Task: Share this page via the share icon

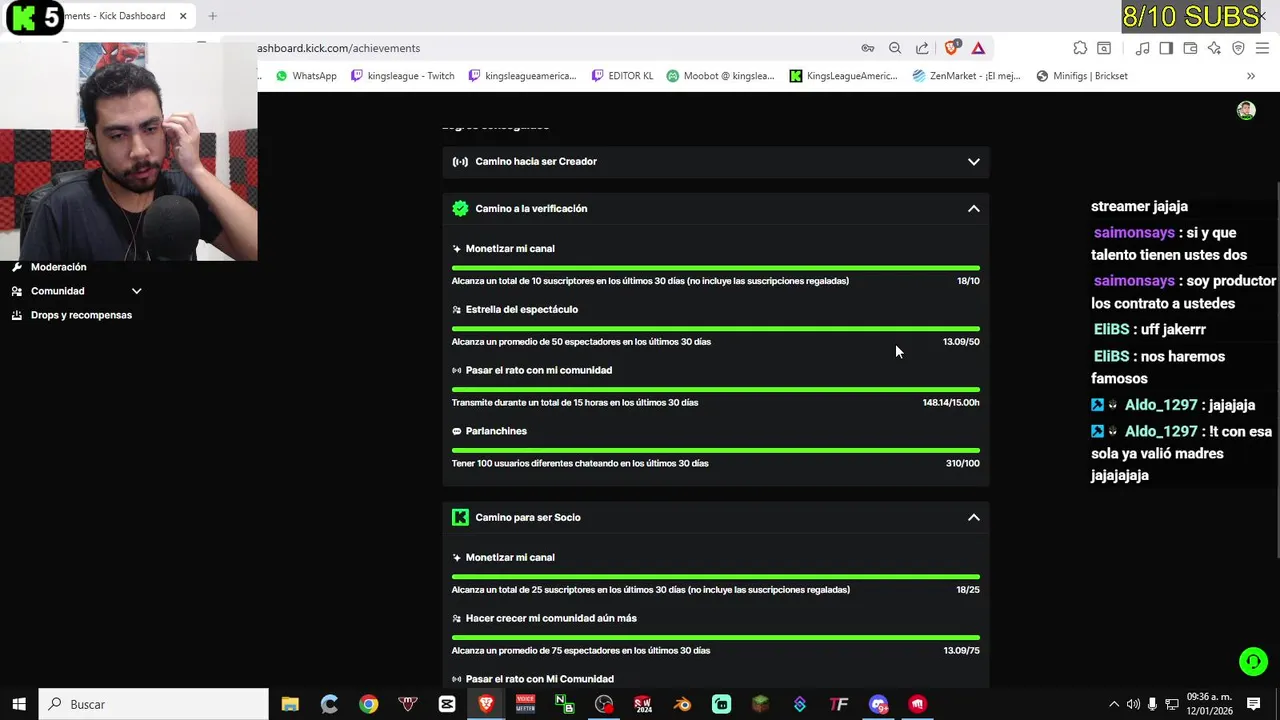Action: (922, 48)
